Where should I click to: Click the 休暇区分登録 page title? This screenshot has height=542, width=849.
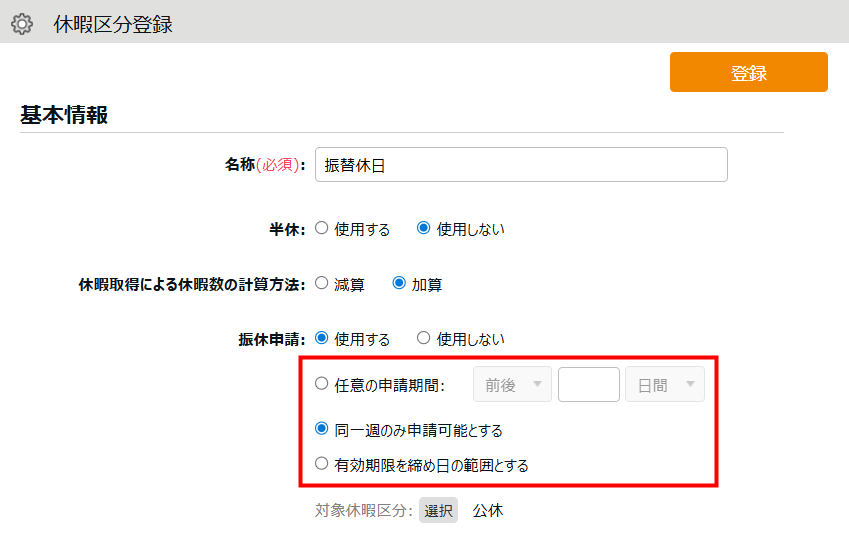(113, 24)
